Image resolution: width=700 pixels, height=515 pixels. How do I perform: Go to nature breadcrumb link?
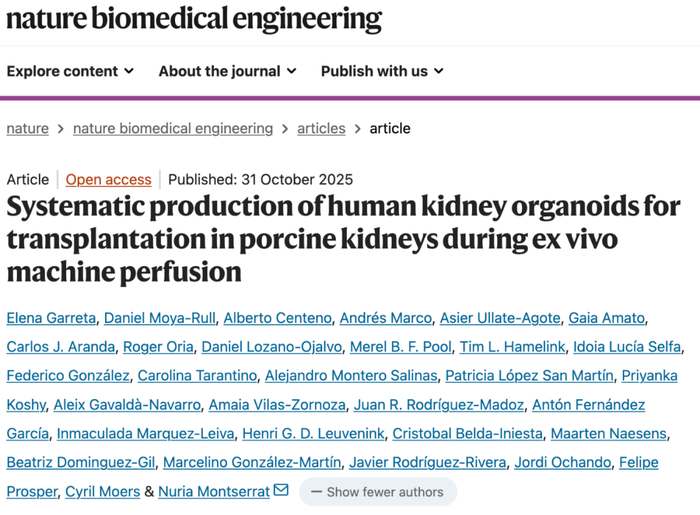[27, 128]
